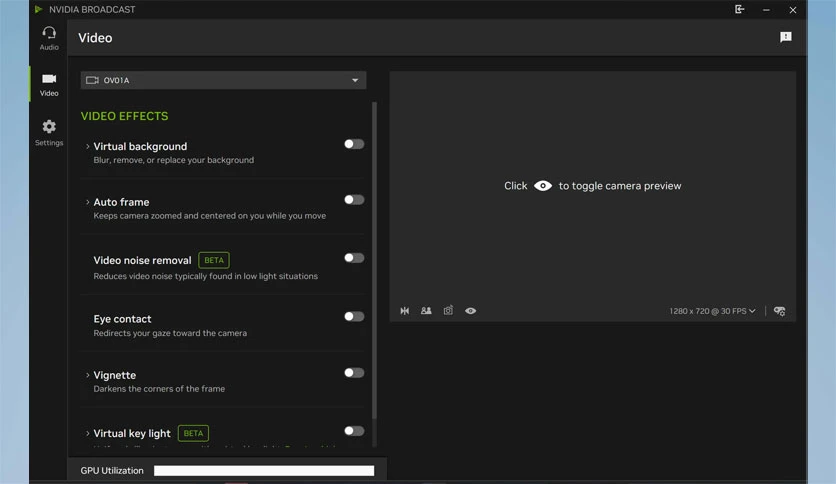Click 'Redirects your gaze toward the camera' text
Screen dimensions: 836x484
(x=170, y=333)
